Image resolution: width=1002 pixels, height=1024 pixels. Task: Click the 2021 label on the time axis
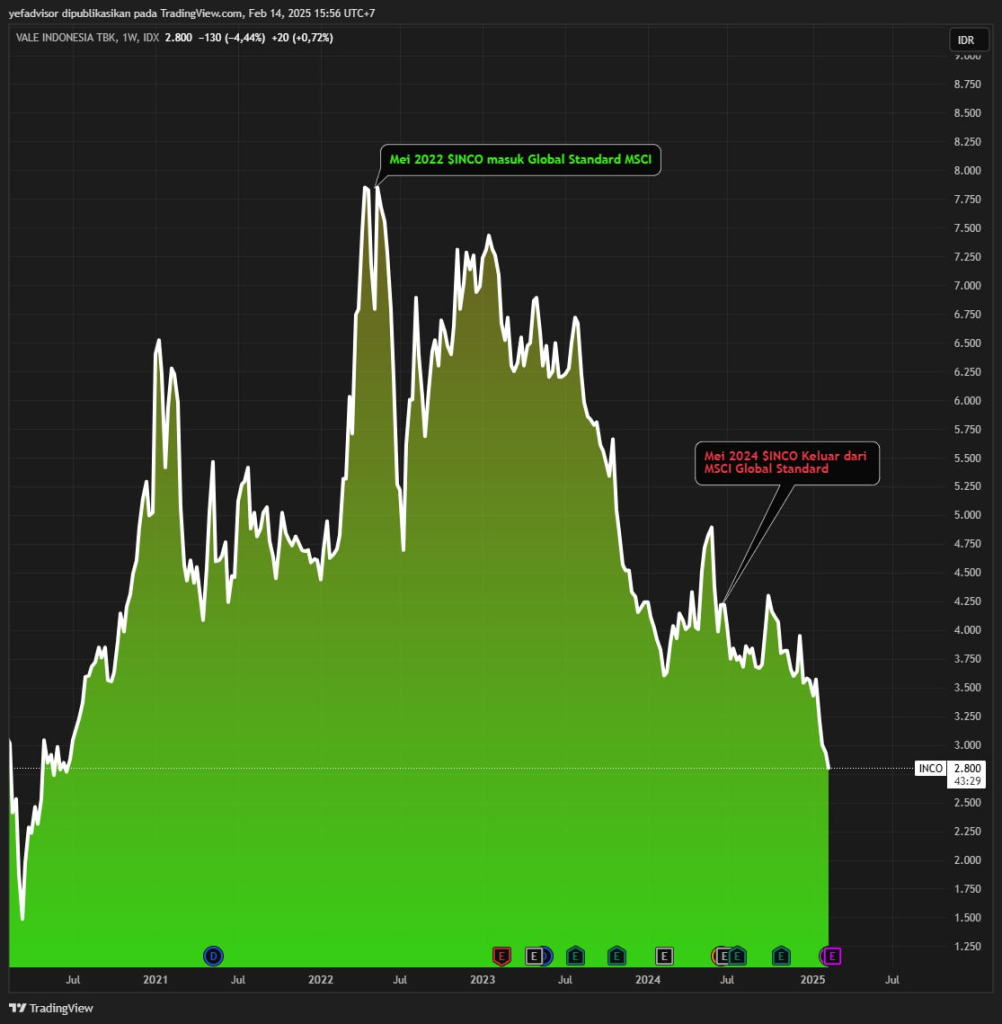155,980
